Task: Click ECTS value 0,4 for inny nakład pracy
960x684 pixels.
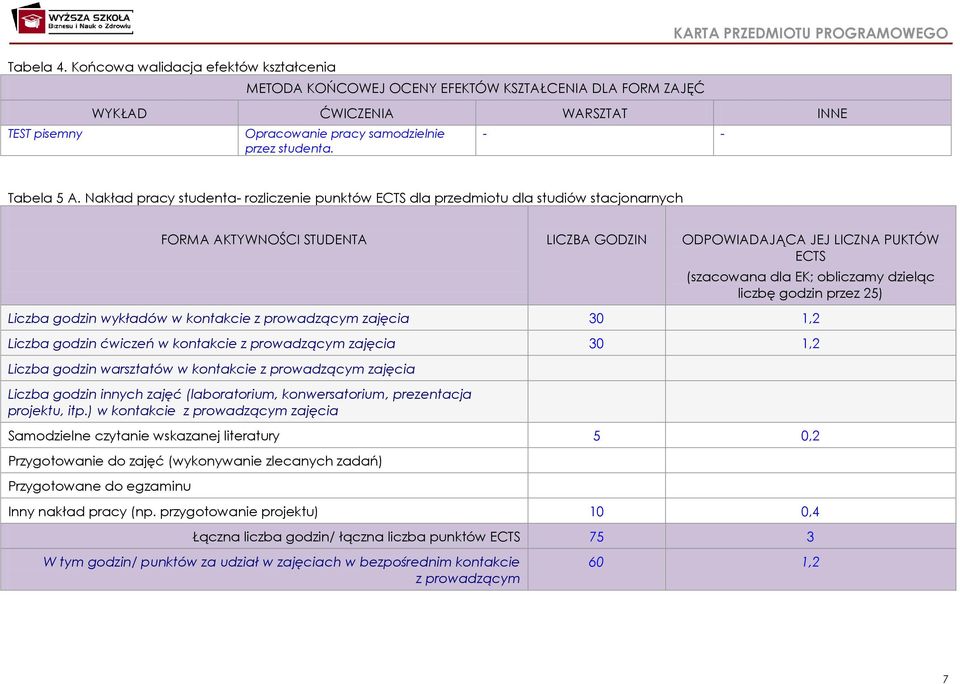Action: (x=810, y=511)
